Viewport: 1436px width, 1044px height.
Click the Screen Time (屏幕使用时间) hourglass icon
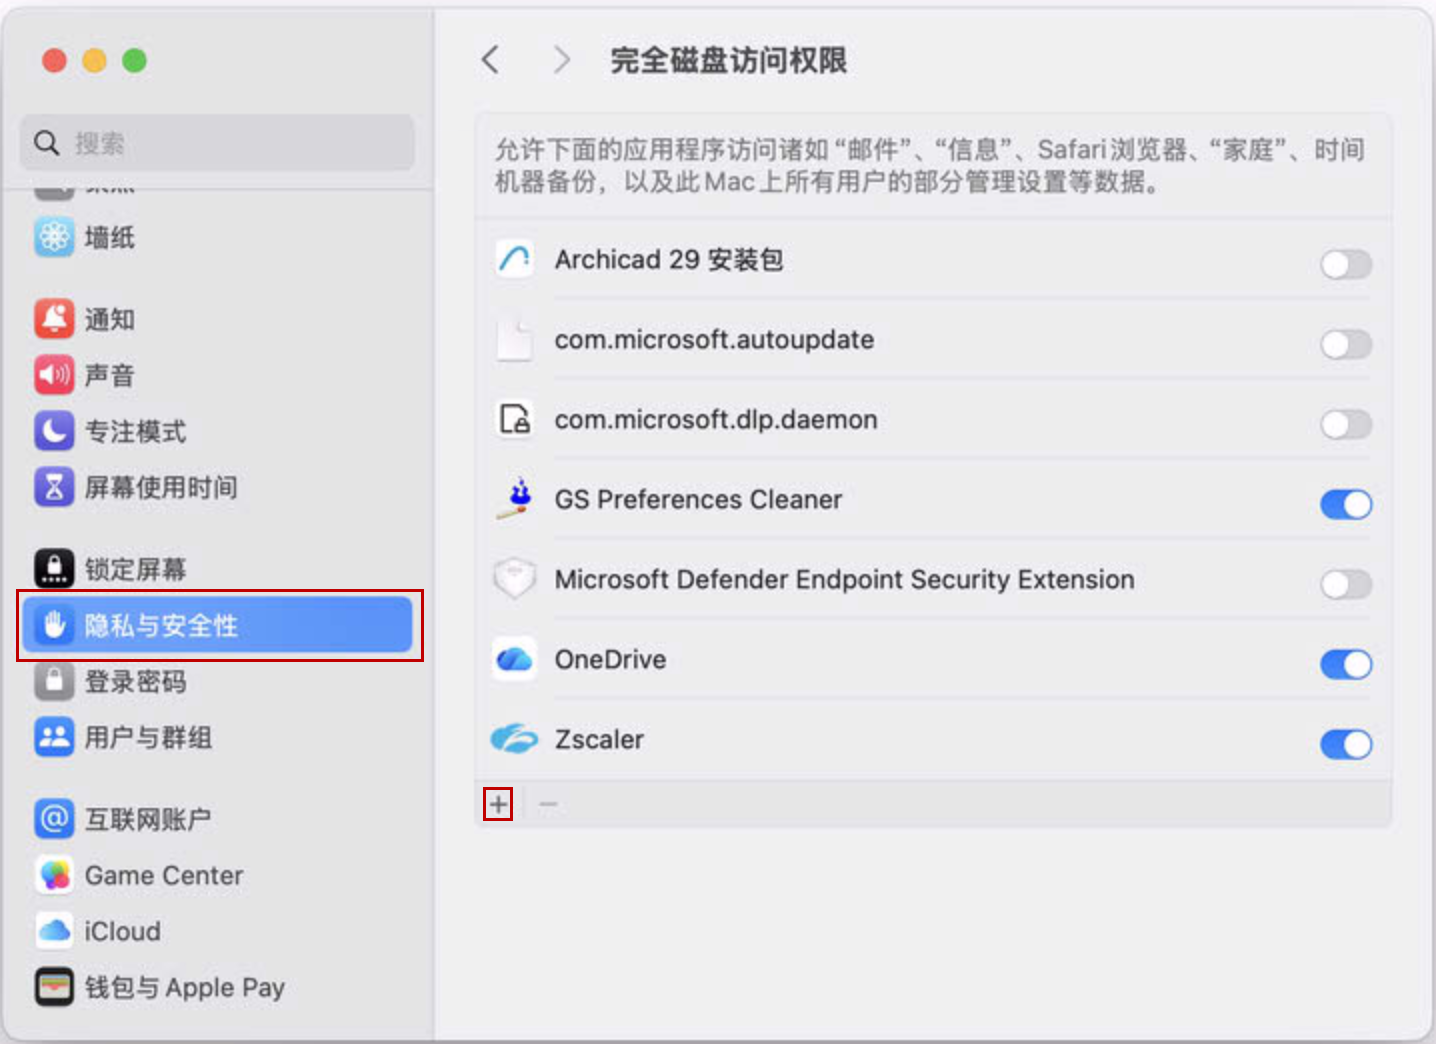54,487
